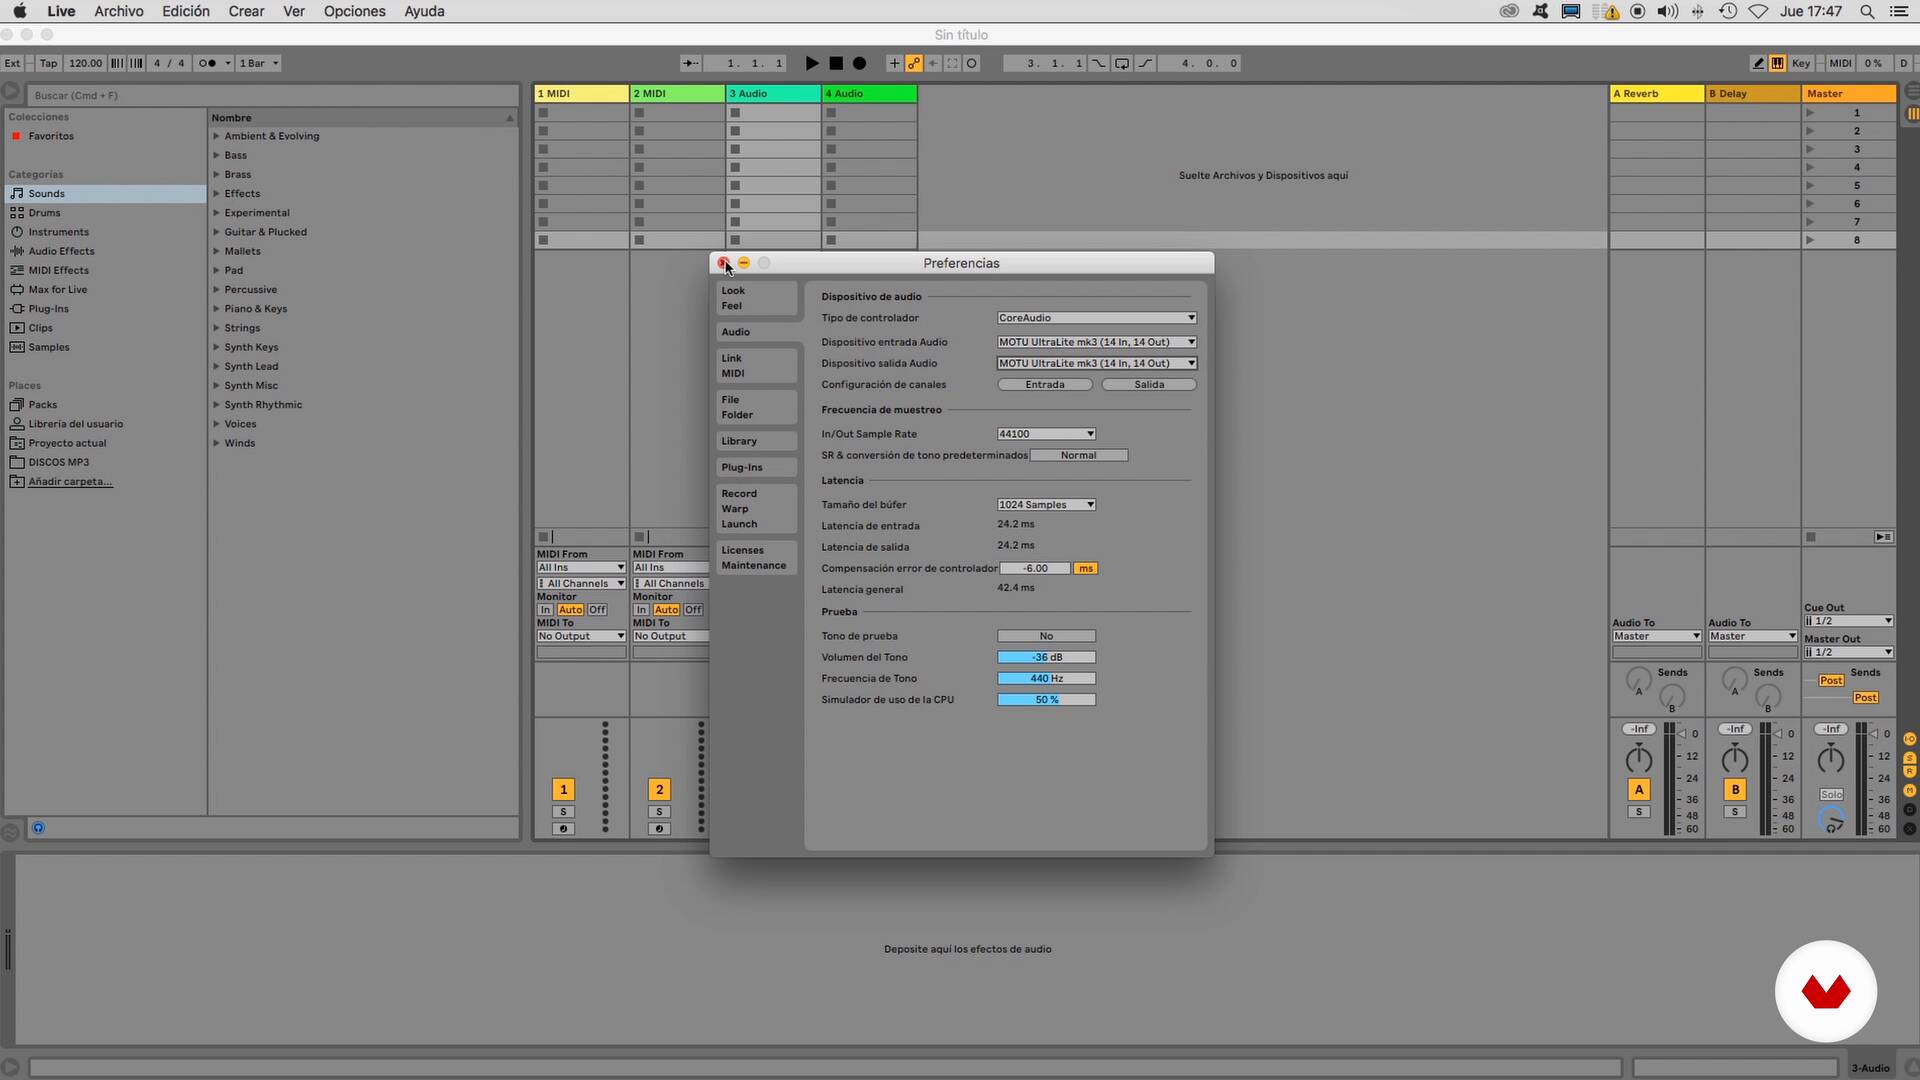1920x1080 pixels.
Task: Click the Tap tempo button
Action: click(48, 63)
